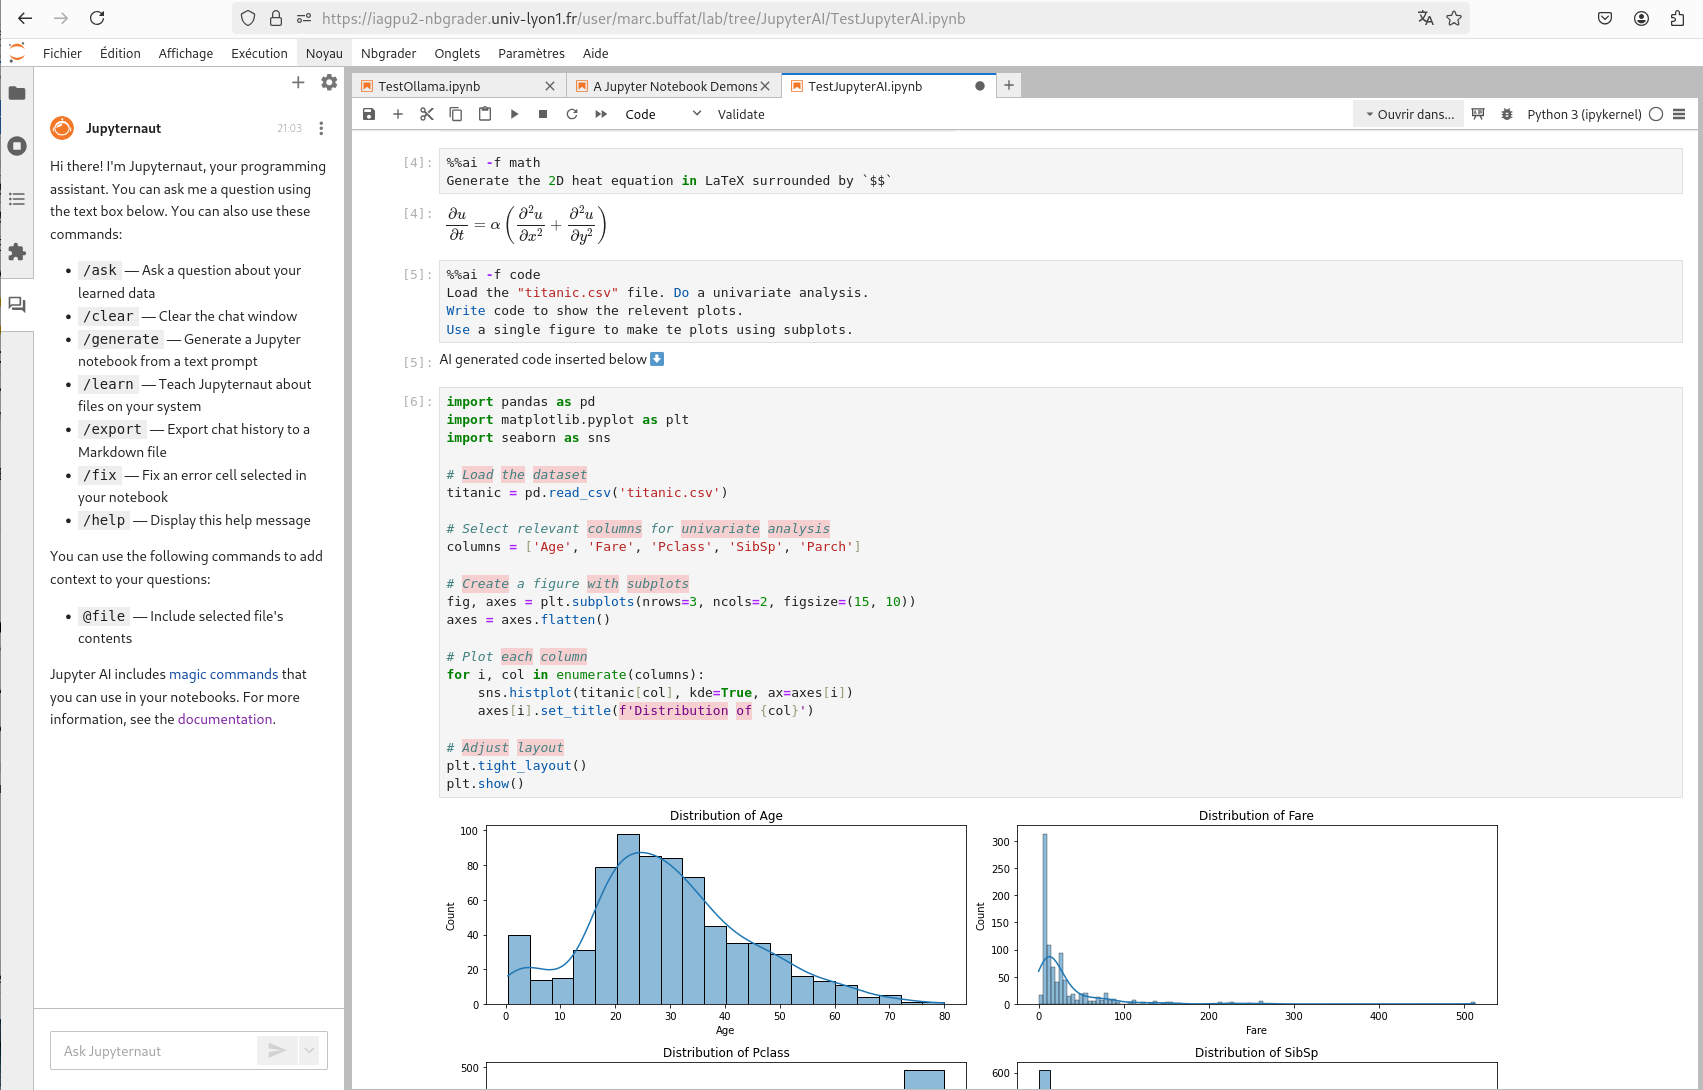This screenshot has width=1703, height=1090.
Task: Expand the Ouvrir dans... dropdown
Action: coord(1409,114)
